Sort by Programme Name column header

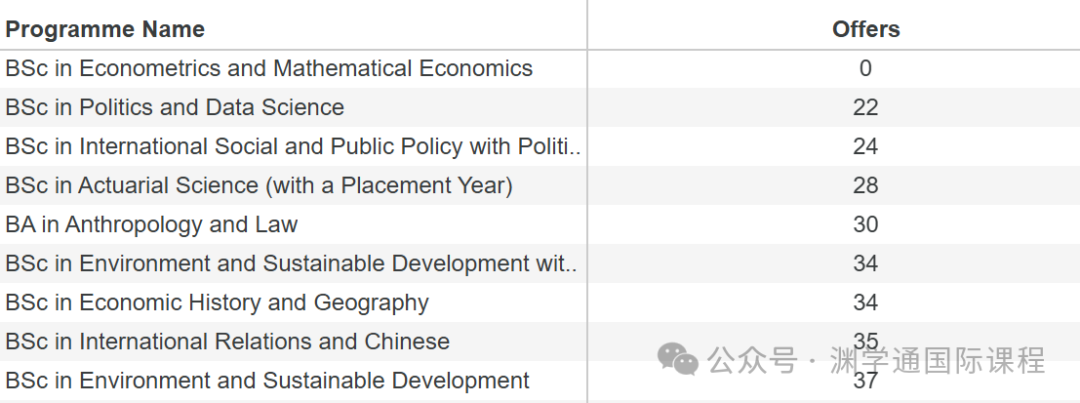tap(105, 29)
